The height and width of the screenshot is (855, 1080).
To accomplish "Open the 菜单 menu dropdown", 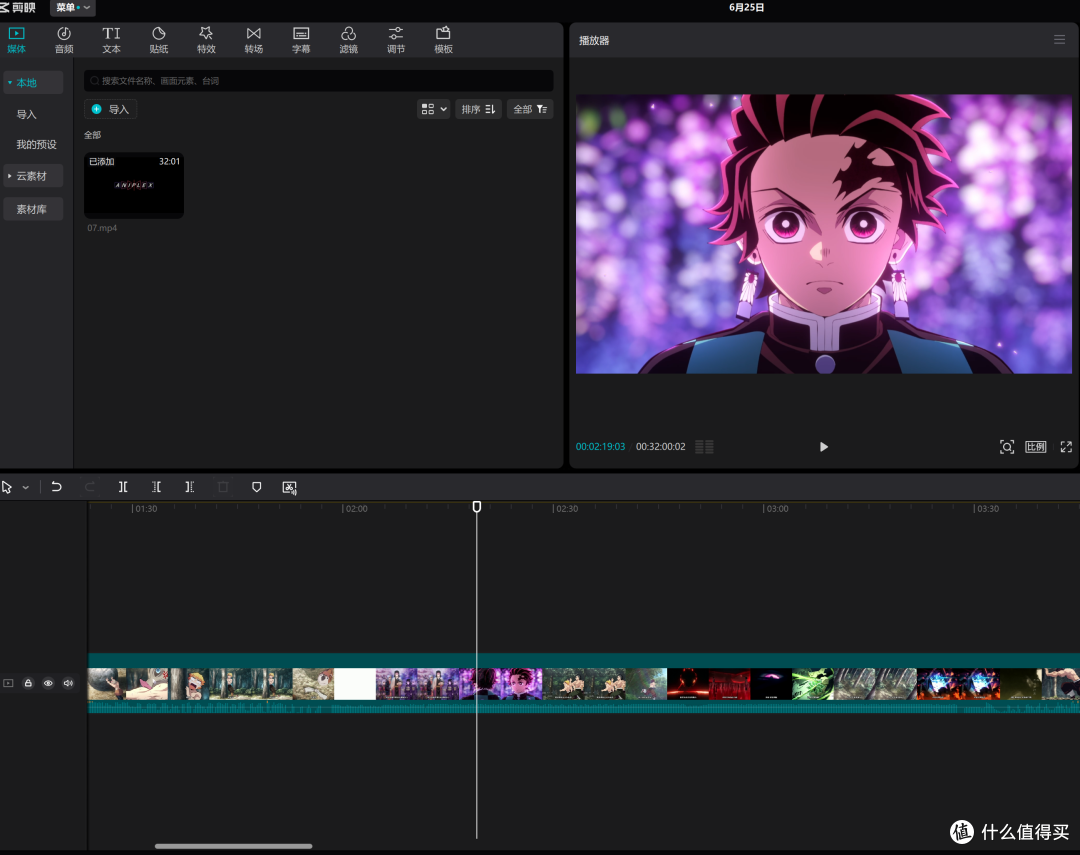I will (72, 8).
